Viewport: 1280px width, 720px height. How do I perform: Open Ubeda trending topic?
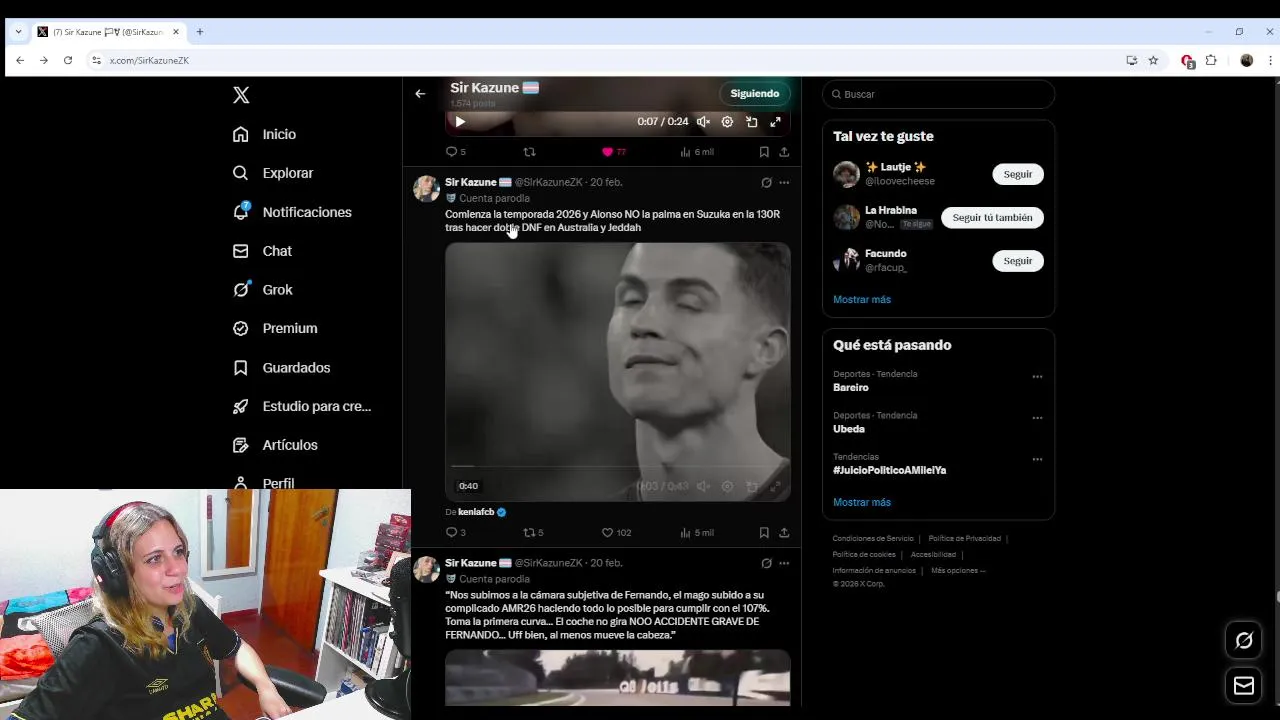coord(849,429)
